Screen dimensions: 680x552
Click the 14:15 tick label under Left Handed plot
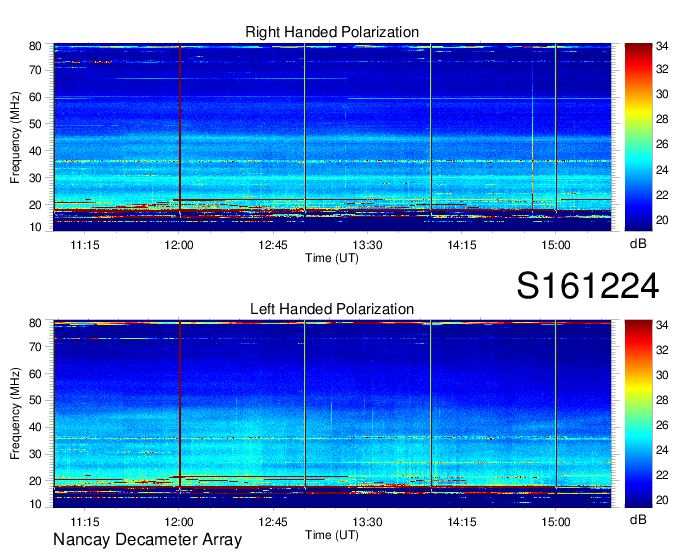[461, 522]
